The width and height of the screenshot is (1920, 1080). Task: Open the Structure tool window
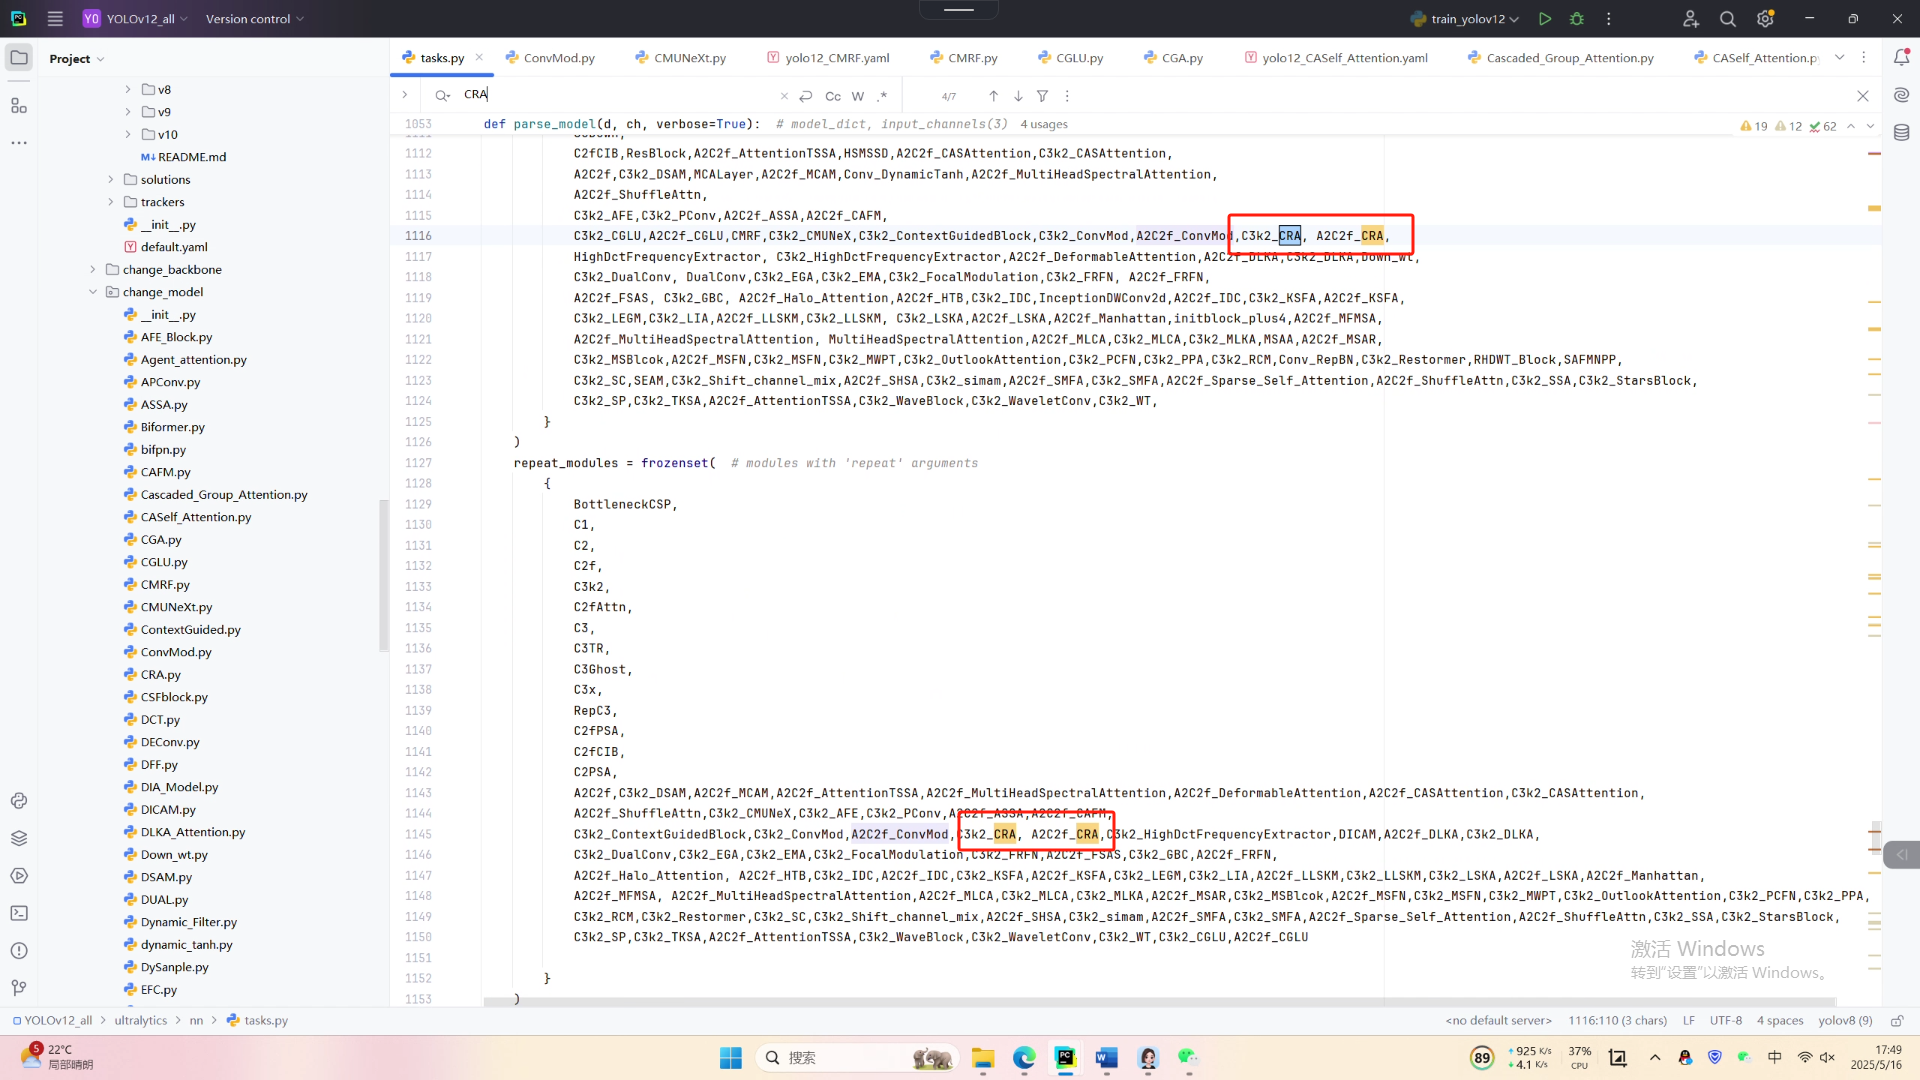coord(19,105)
